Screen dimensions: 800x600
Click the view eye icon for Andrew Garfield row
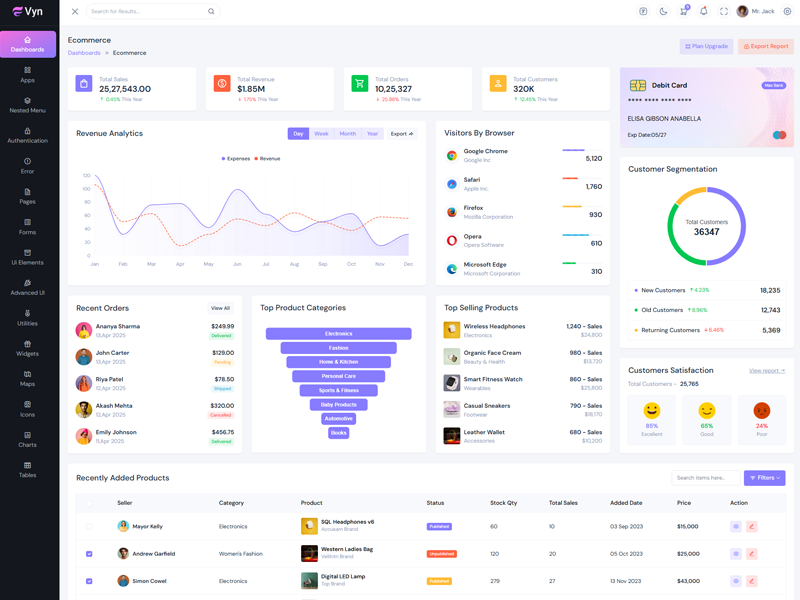(x=736, y=553)
